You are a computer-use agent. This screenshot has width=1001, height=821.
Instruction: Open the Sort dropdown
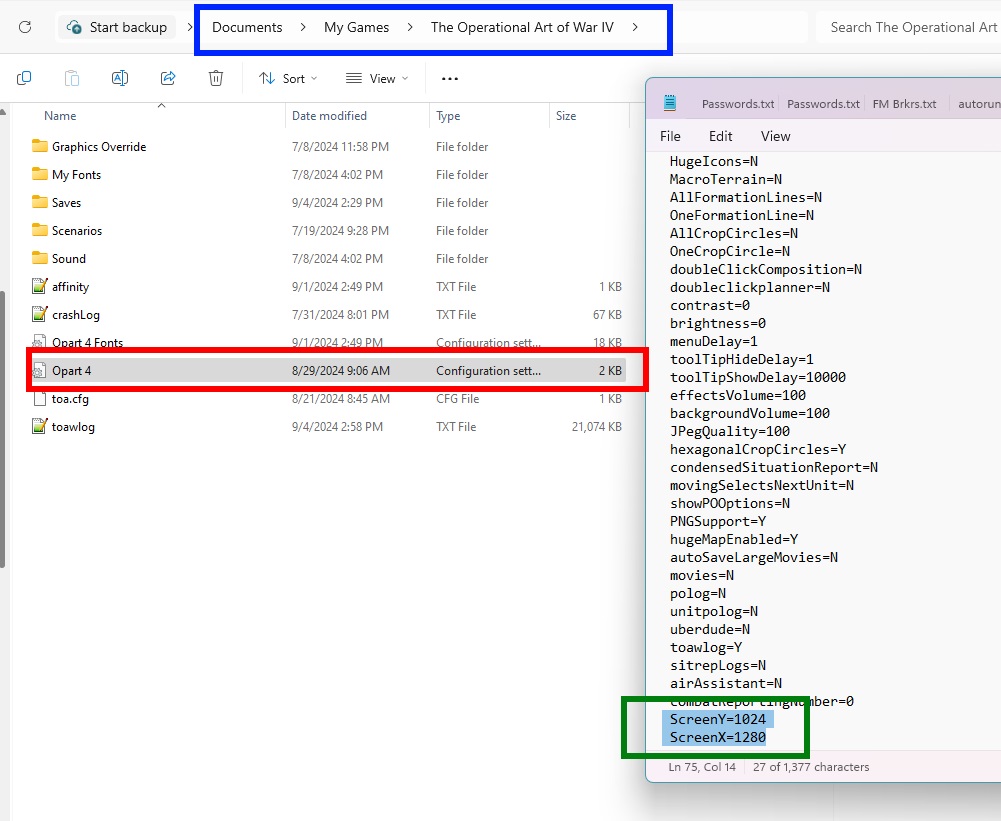[288, 78]
